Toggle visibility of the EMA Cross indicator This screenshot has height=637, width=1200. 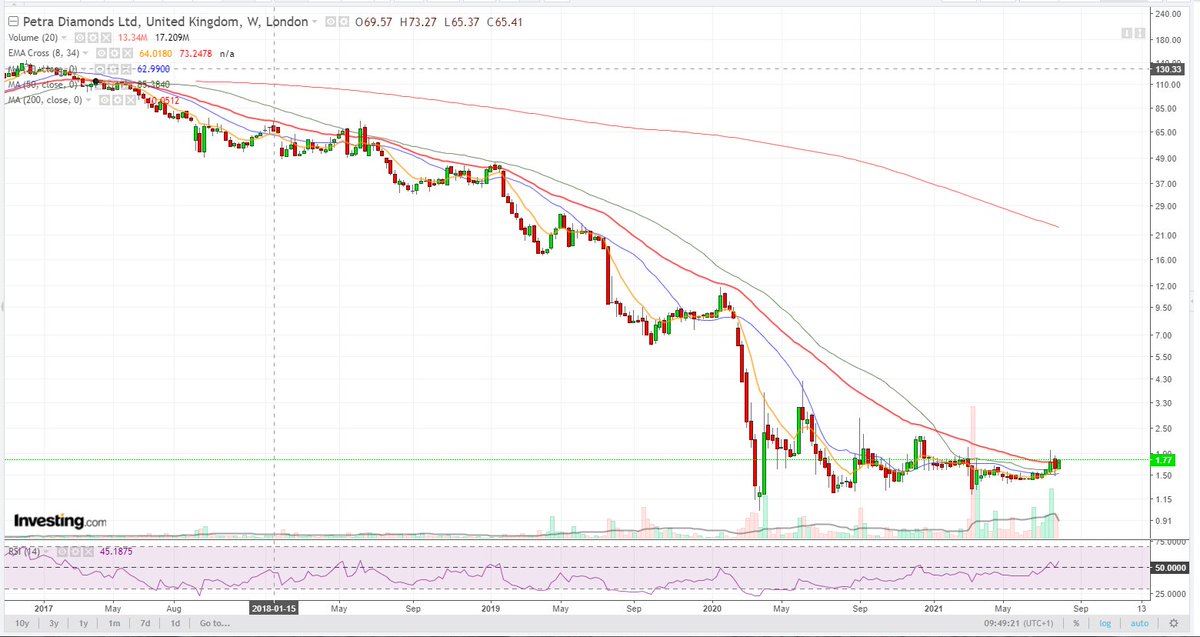pyautogui.click(x=101, y=53)
